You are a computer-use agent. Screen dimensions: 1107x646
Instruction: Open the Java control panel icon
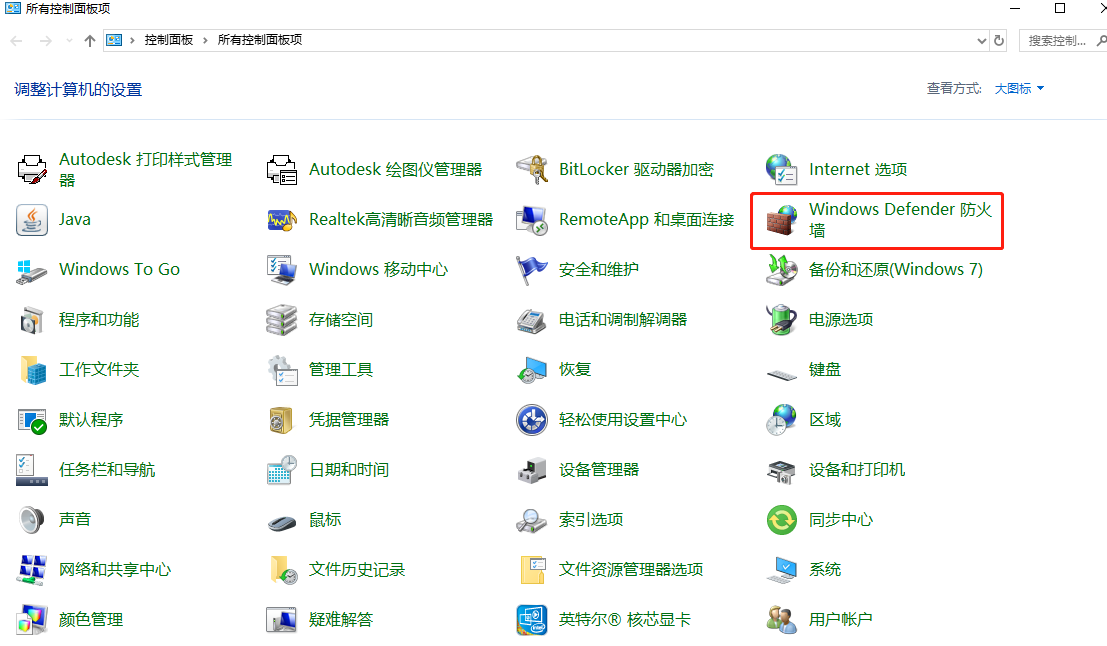[x=32, y=220]
